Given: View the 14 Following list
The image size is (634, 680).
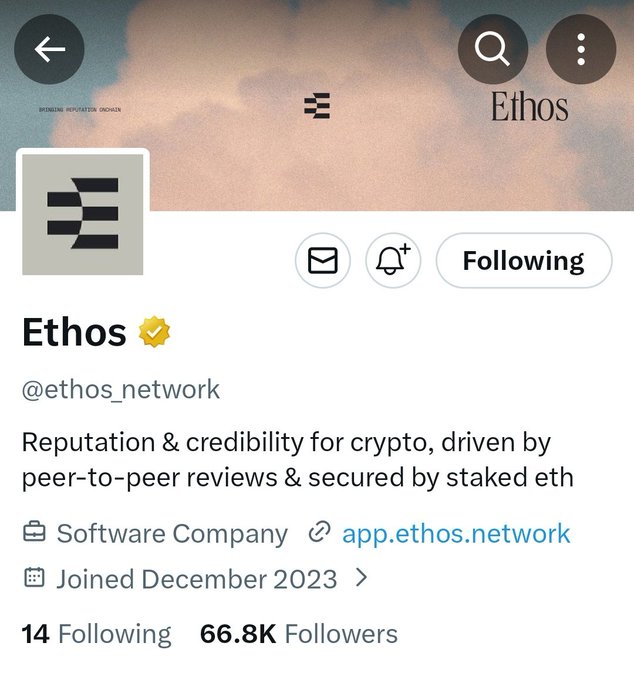Looking at the screenshot, I should [96, 634].
